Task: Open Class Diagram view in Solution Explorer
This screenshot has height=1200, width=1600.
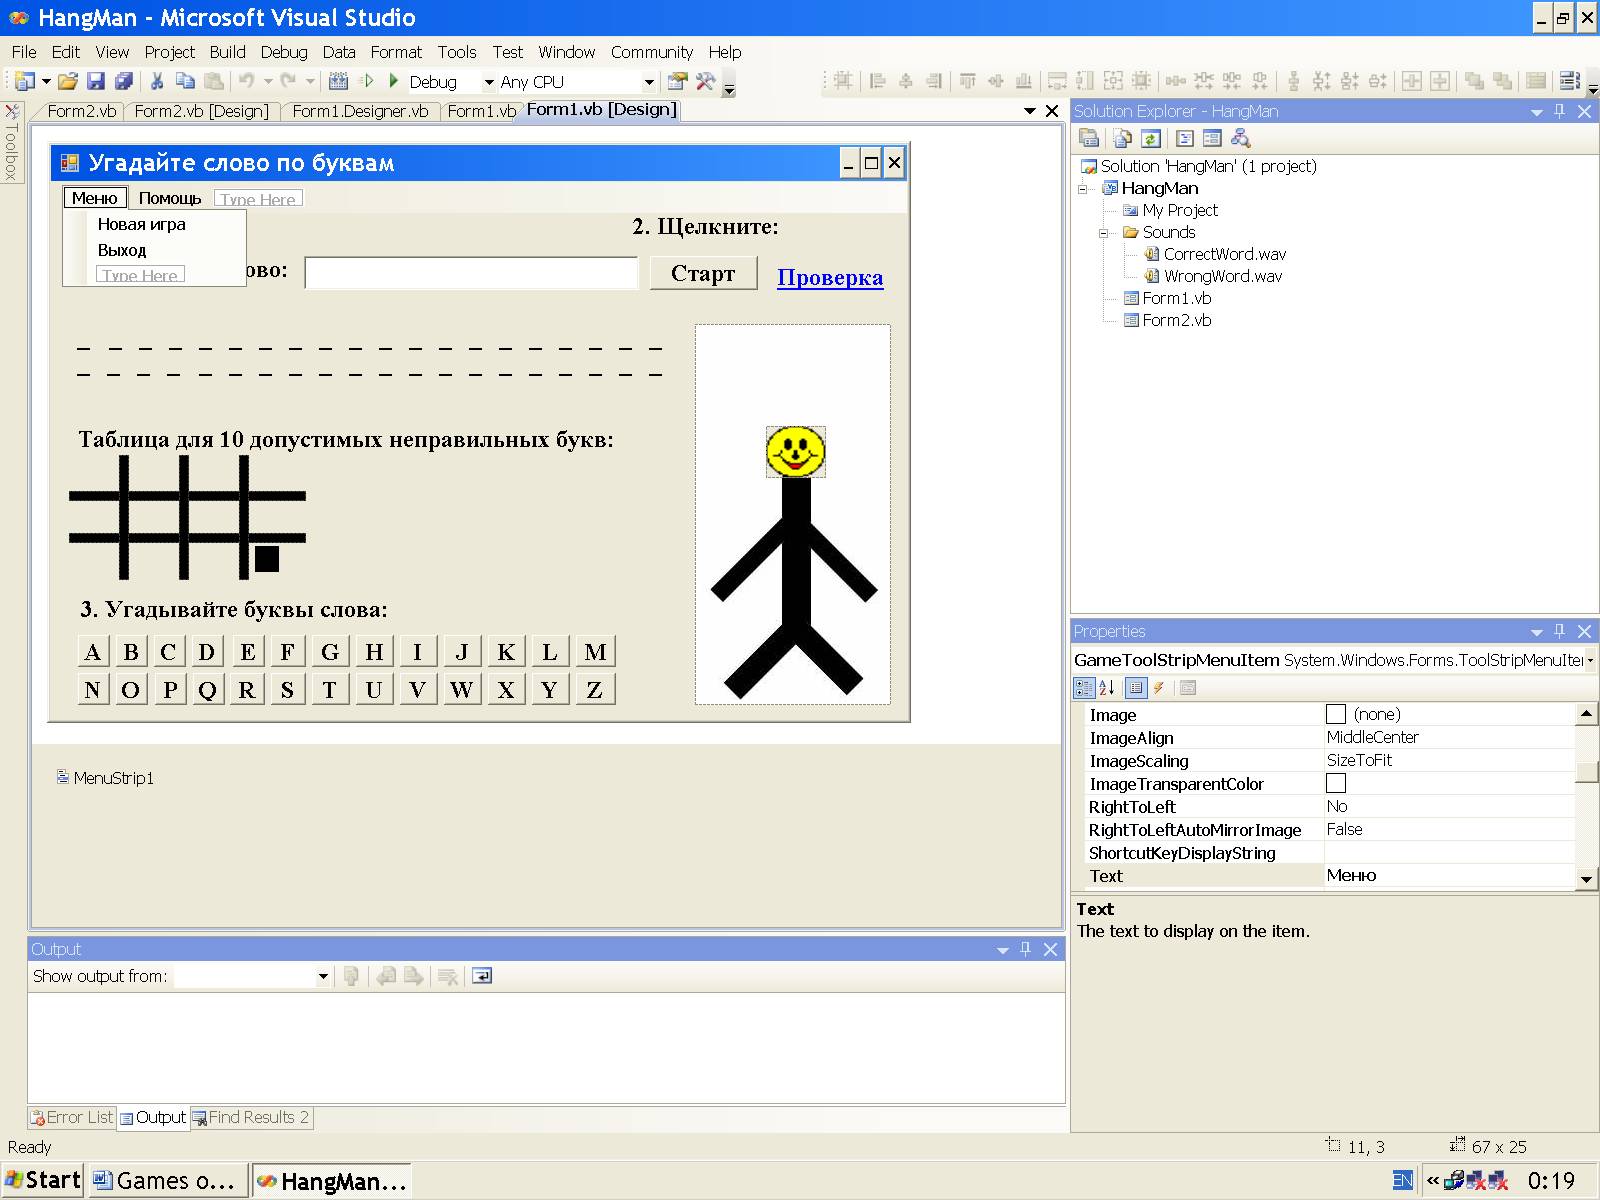Action: [1241, 139]
